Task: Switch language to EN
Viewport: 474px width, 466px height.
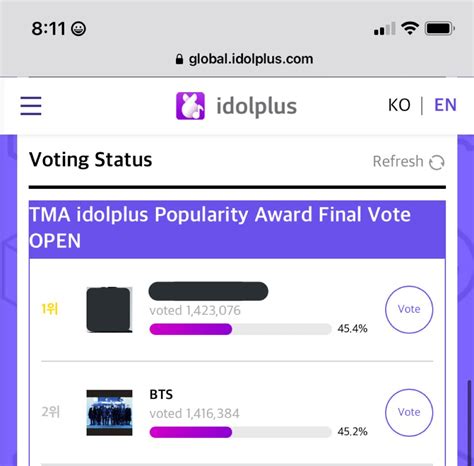Action: click(x=445, y=105)
